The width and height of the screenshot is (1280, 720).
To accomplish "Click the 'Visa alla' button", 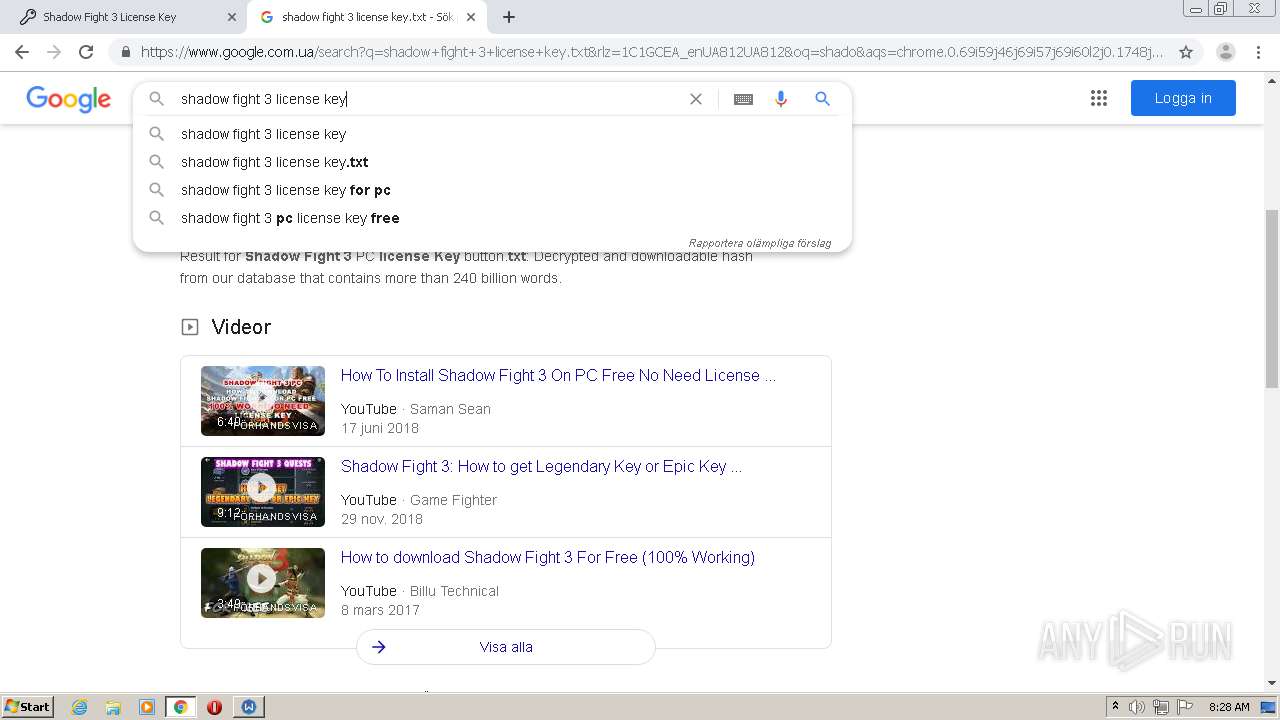I will (x=506, y=647).
